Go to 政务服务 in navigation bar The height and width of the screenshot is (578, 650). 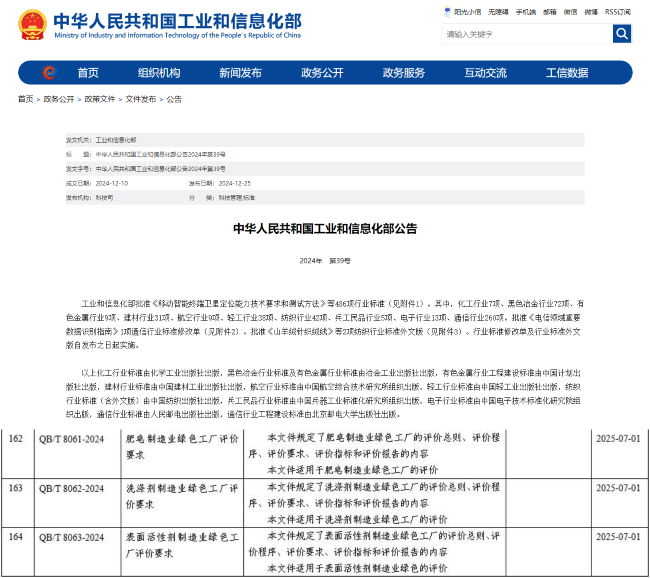point(403,72)
